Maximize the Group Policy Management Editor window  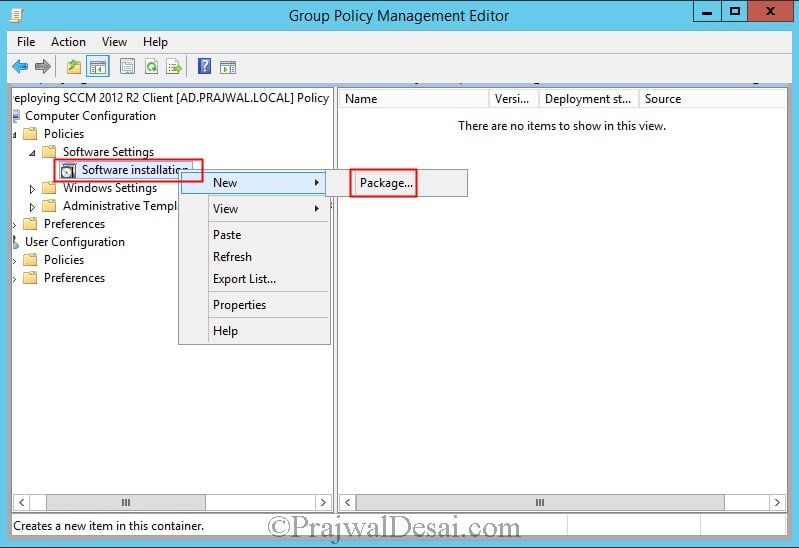[x=734, y=11]
